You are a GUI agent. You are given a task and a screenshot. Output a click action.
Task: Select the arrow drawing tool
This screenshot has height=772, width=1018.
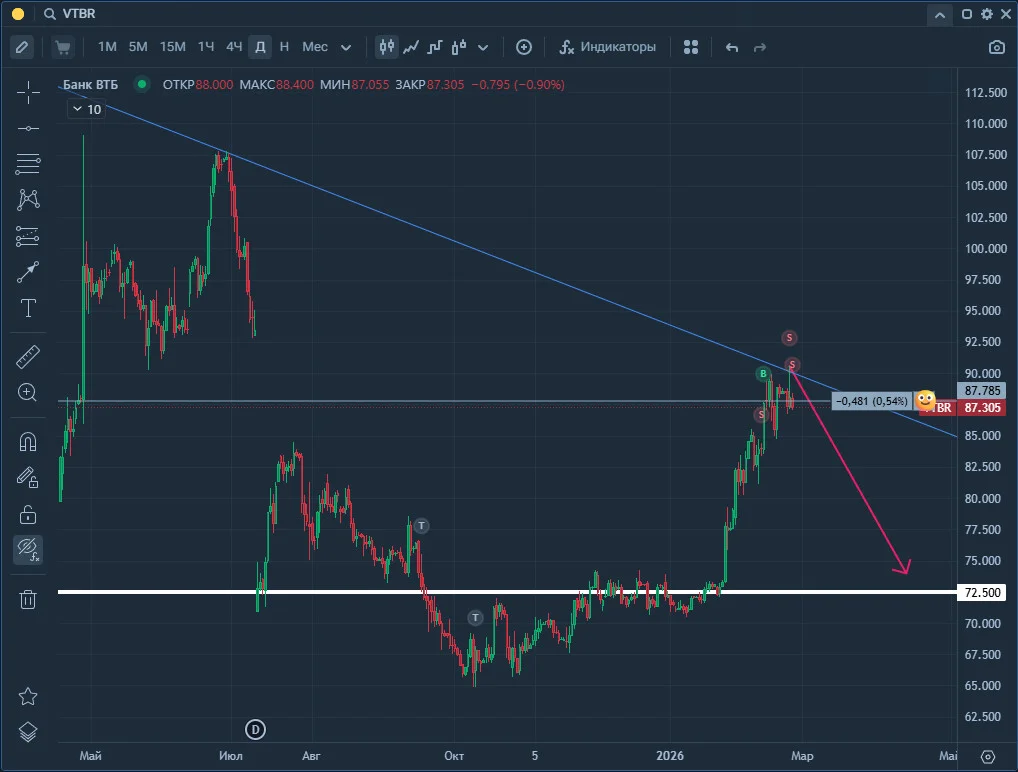(x=28, y=272)
